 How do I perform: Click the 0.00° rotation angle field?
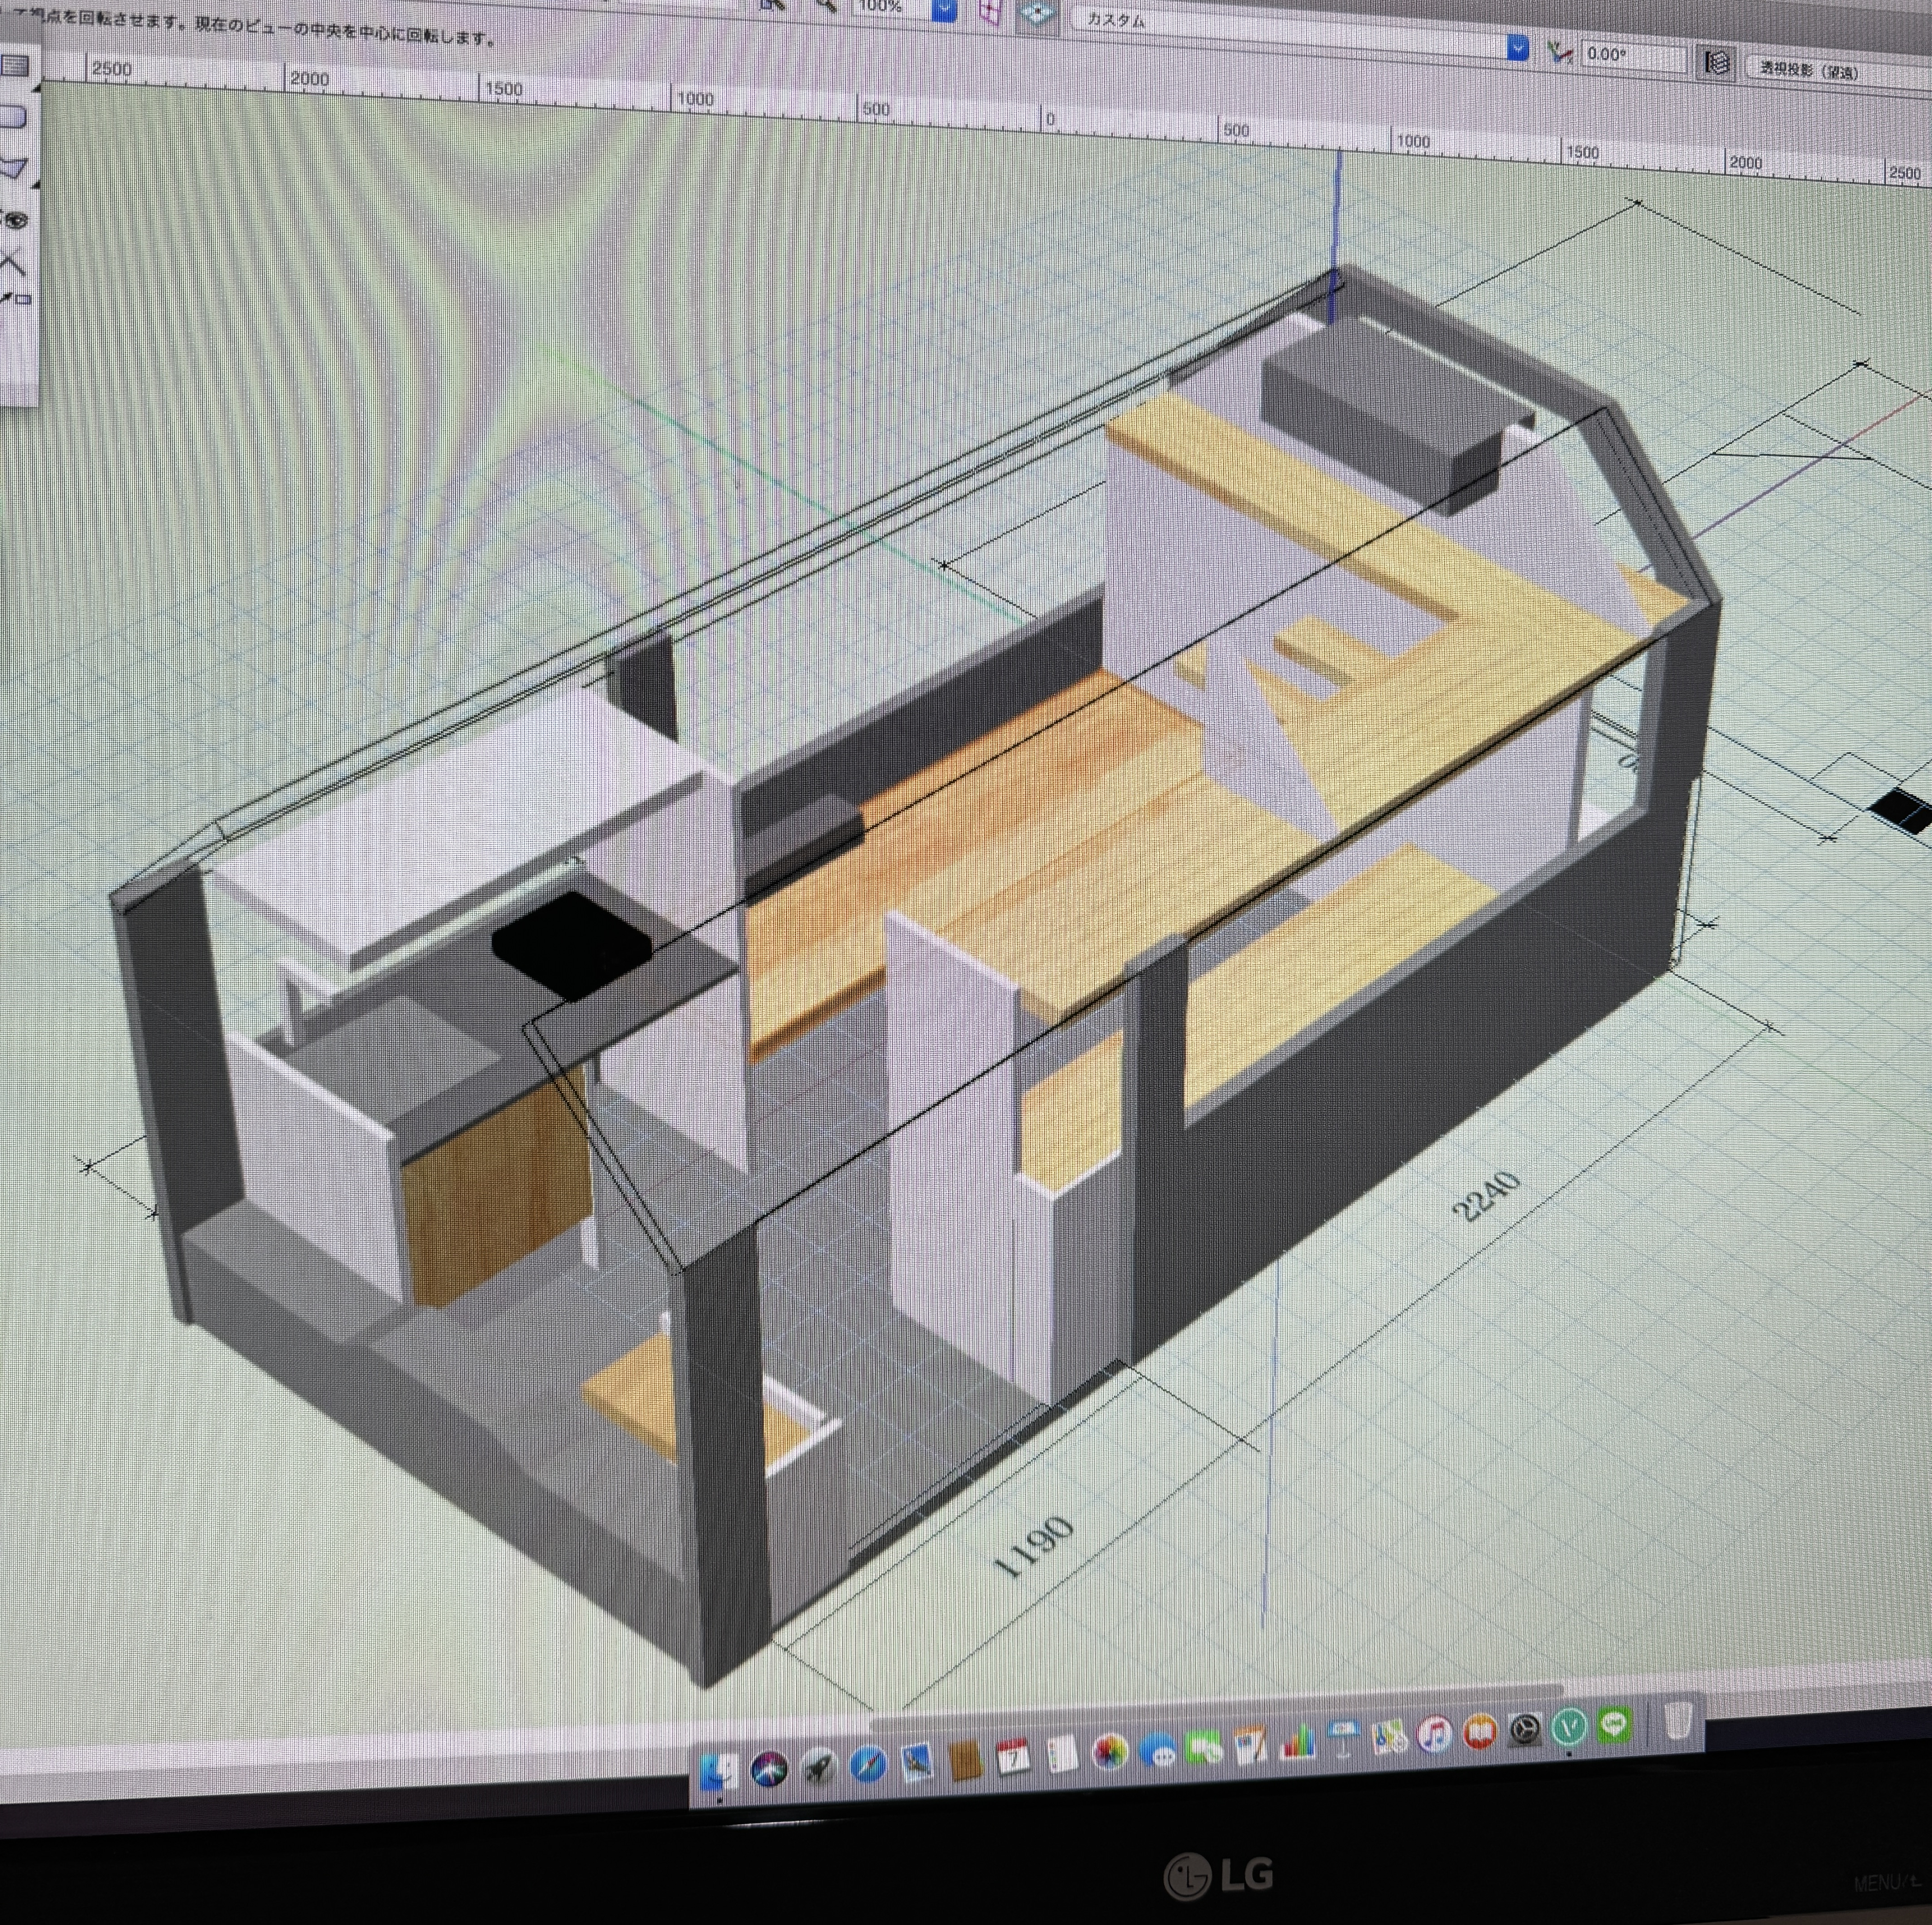pos(1633,56)
